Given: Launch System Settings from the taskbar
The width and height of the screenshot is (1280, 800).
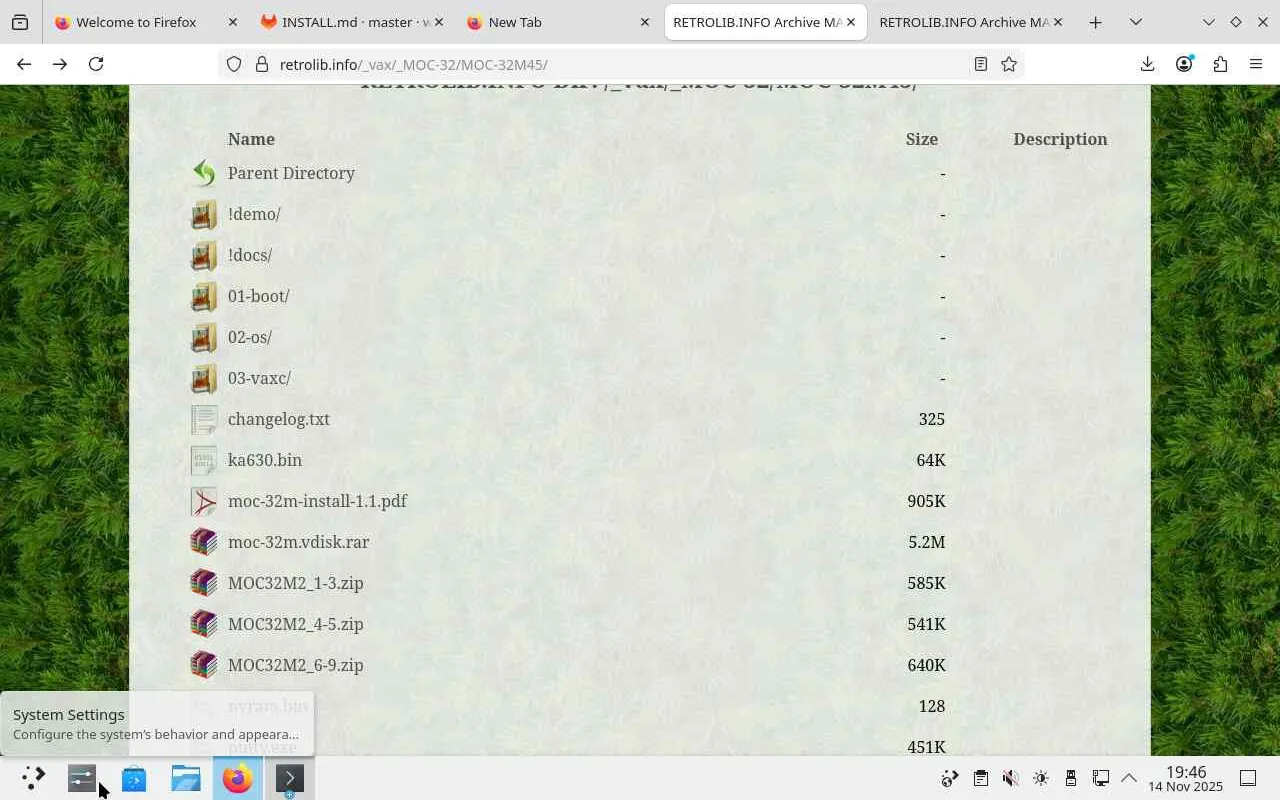Looking at the screenshot, I should [x=82, y=778].
